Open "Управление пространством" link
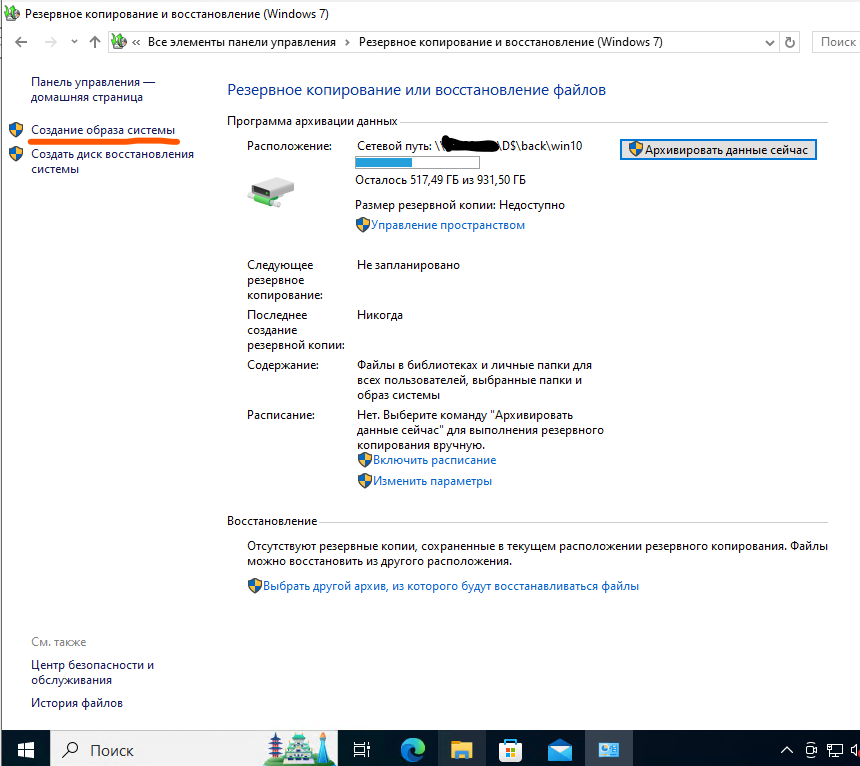The image size is (860, 766). (448, 225)
